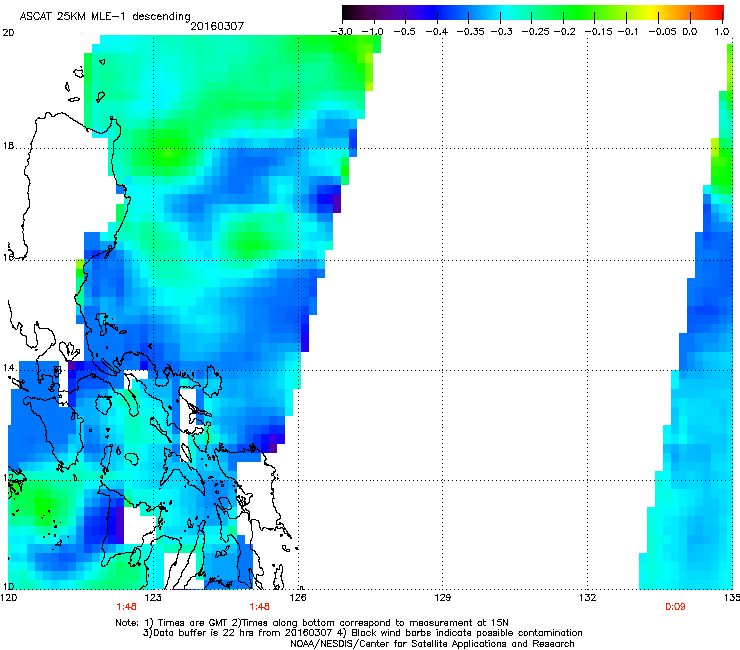Click the colorbar label -0.05

(663, 32)
